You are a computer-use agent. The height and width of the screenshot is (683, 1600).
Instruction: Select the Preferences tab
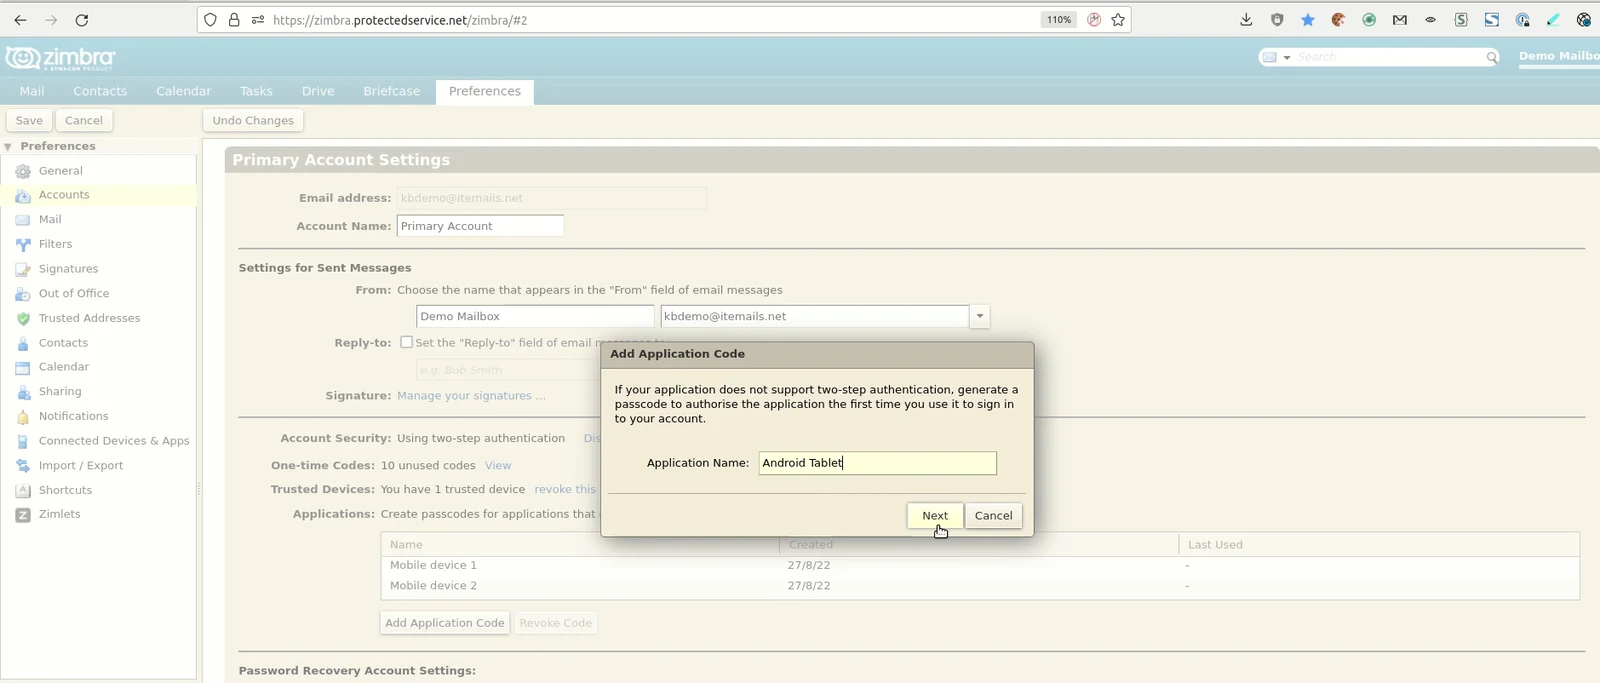pyautogui.click(x=485, y=91)
